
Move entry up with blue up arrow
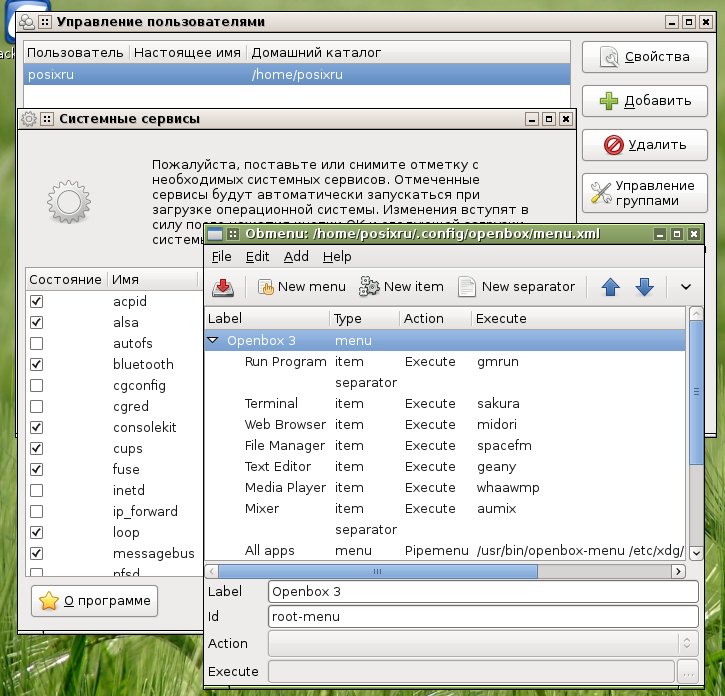[x=610, y=287]
